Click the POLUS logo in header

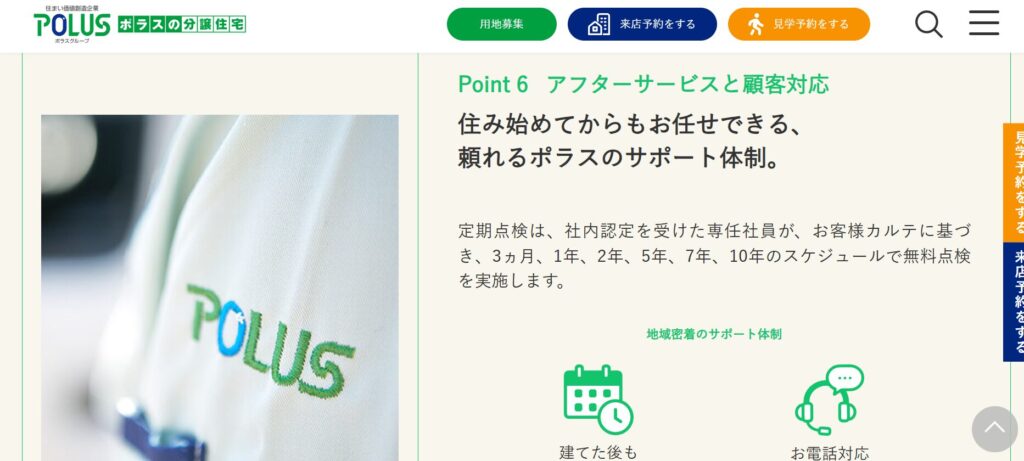tap(72, 24)
